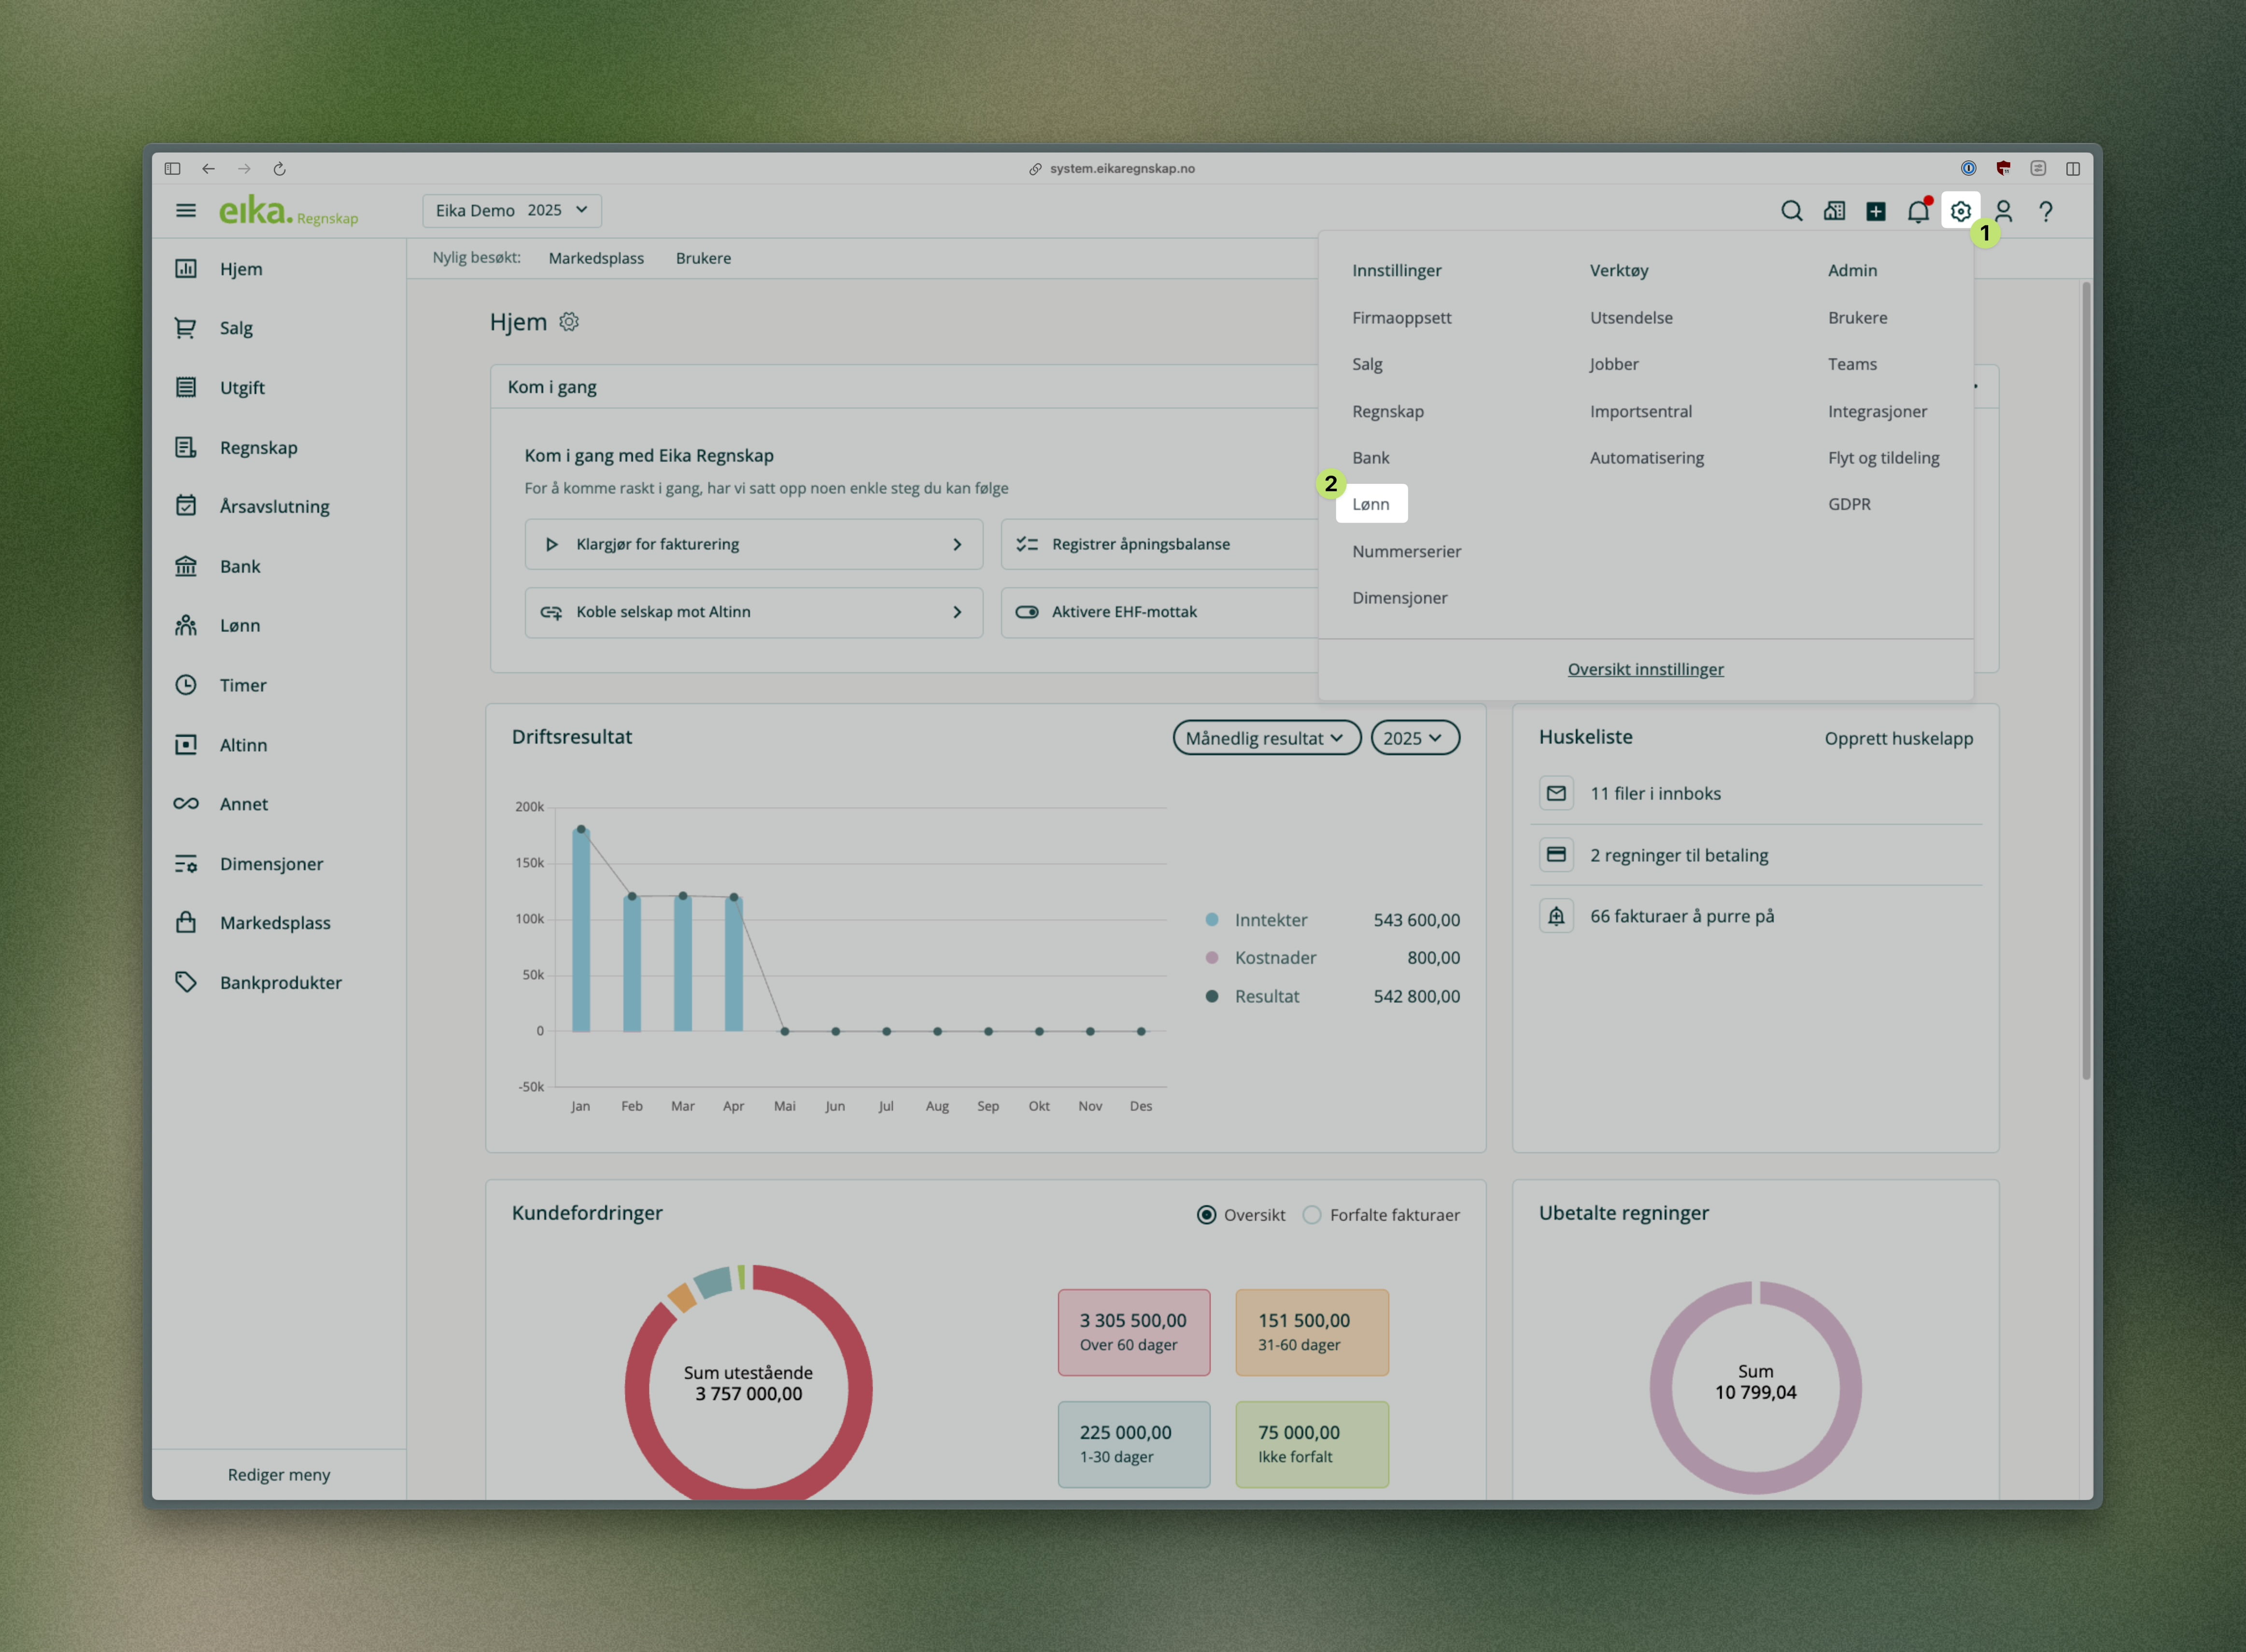Open the Hjem page settings gear
The width and height of the screenshot is (2246, 1652).
[x=569, y=322]
